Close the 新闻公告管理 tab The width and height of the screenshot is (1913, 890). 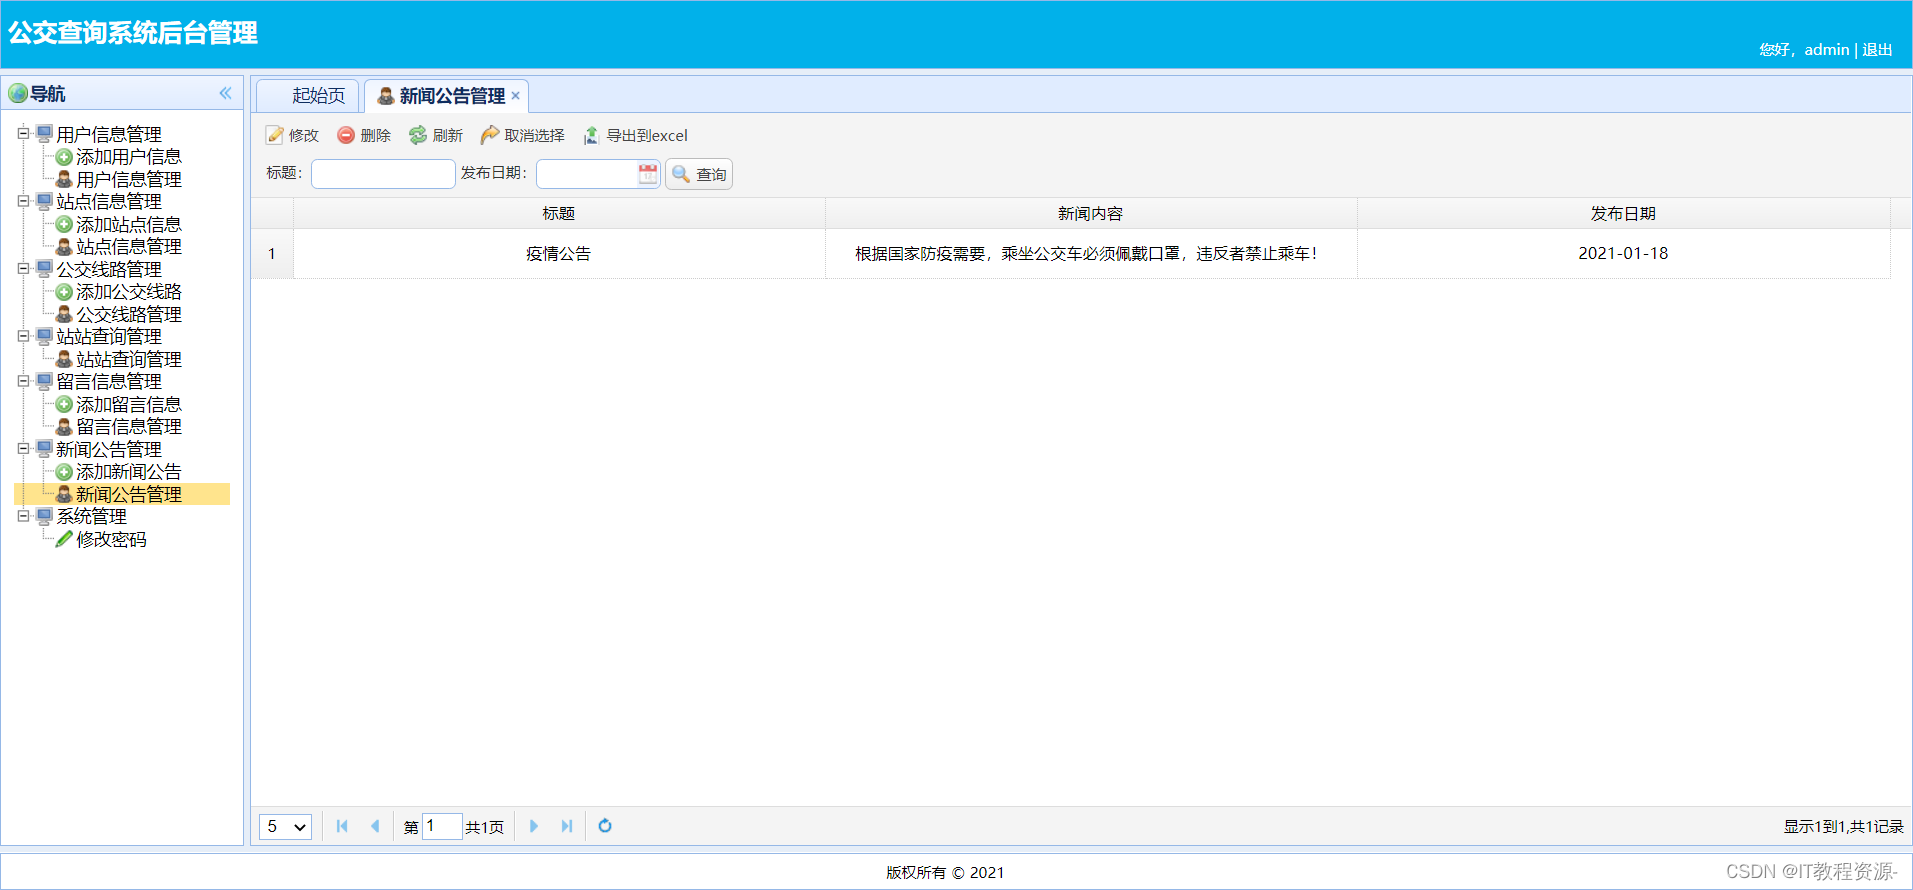click(x=516, y=96)
